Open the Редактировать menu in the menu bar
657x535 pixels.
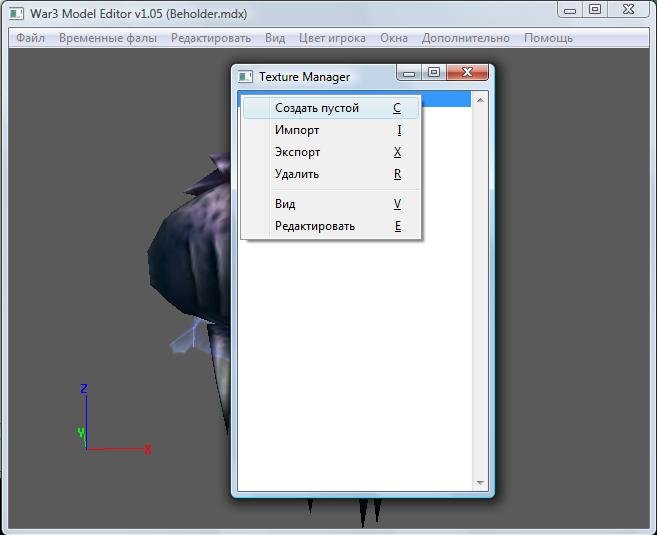pos(211,38)
